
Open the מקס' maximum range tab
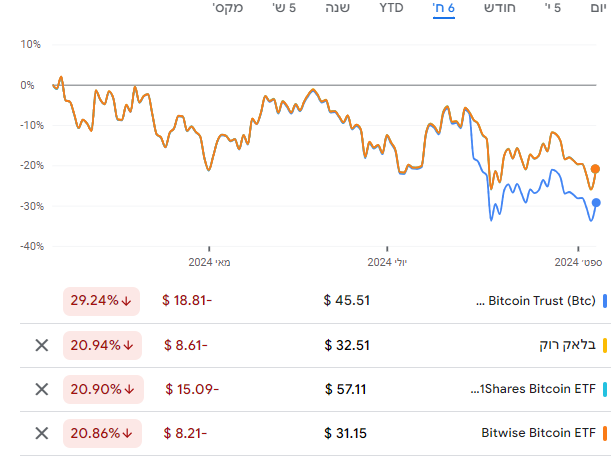pyautogui.click(x=231, y=9)
